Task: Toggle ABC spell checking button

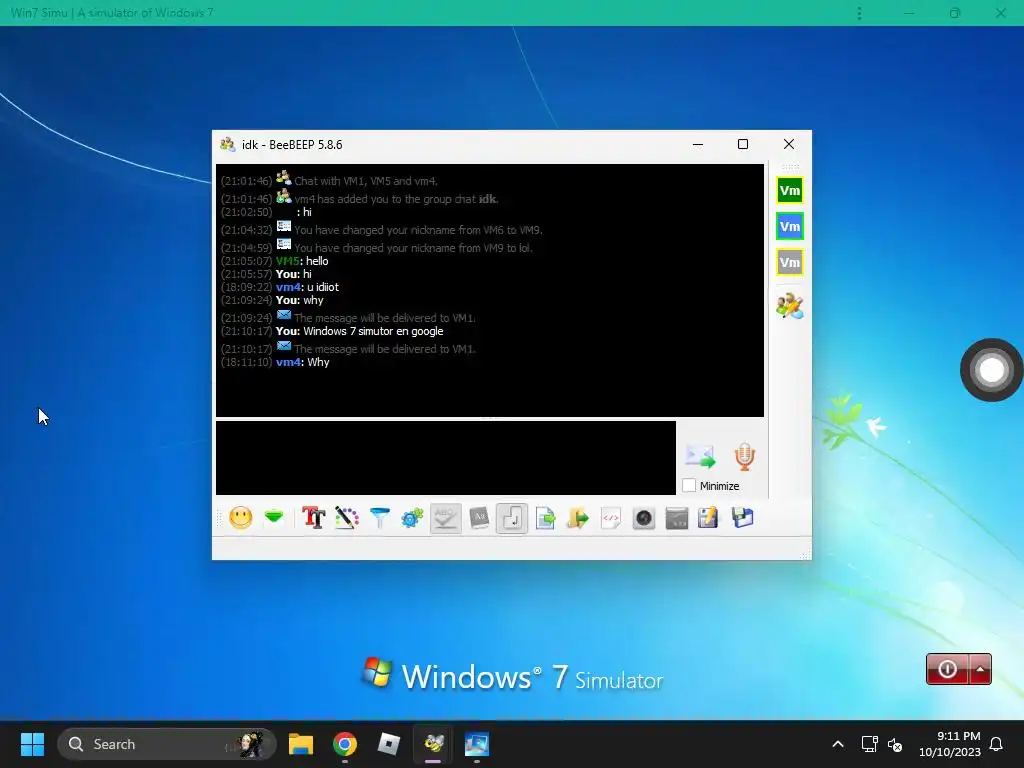Action: tap(445, 518)
